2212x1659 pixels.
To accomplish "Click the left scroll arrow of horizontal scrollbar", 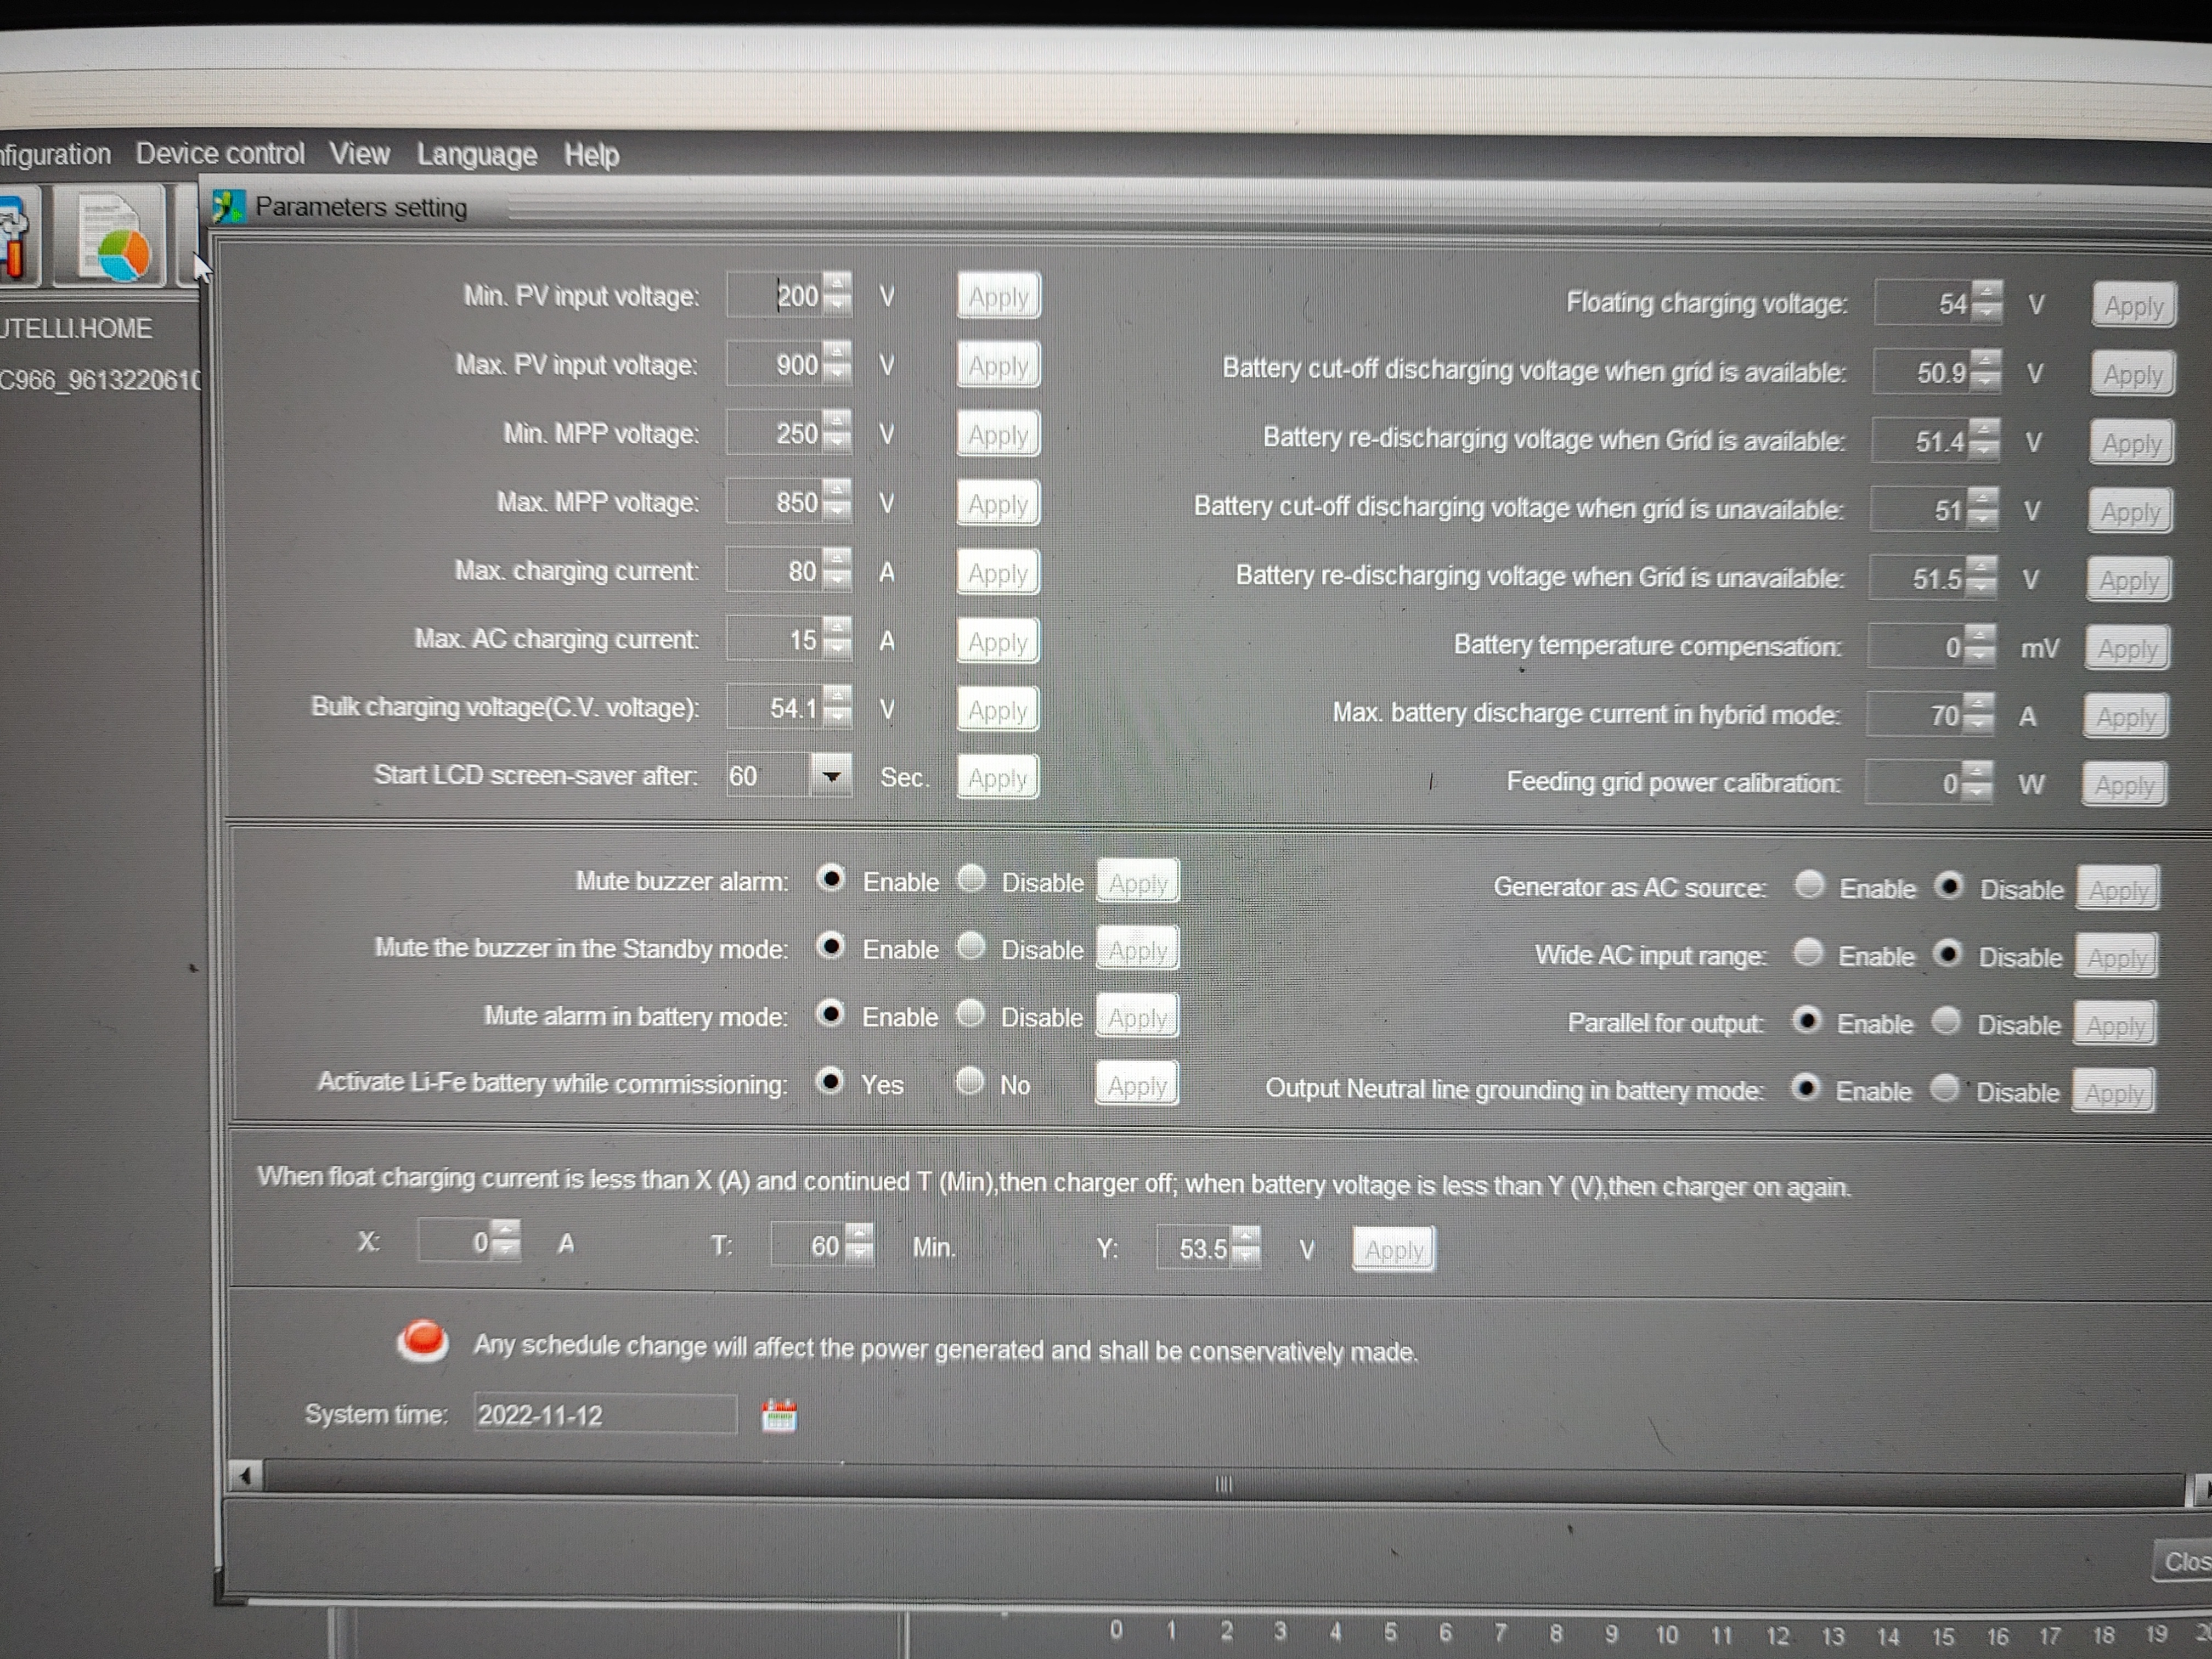I will [245, 1476].
